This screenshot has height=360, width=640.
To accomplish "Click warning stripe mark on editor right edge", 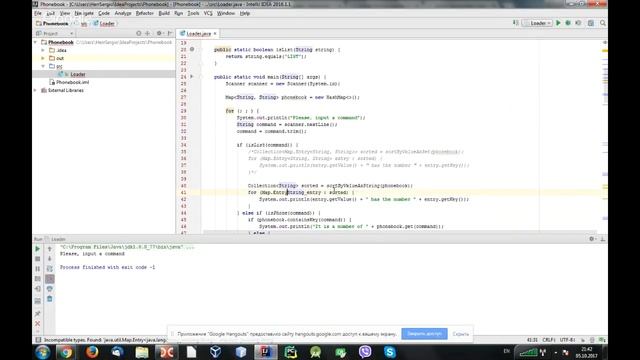I will (x=605, y=51).
